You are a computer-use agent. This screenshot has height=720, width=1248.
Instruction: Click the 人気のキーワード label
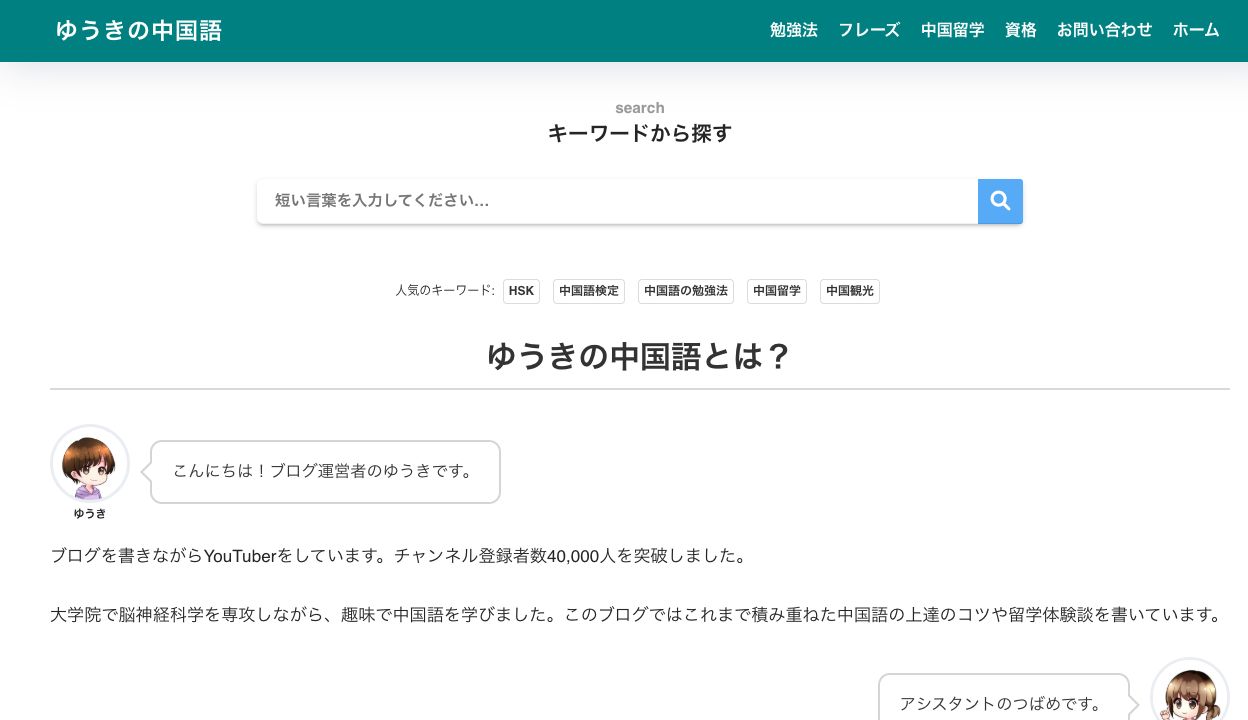445,291
